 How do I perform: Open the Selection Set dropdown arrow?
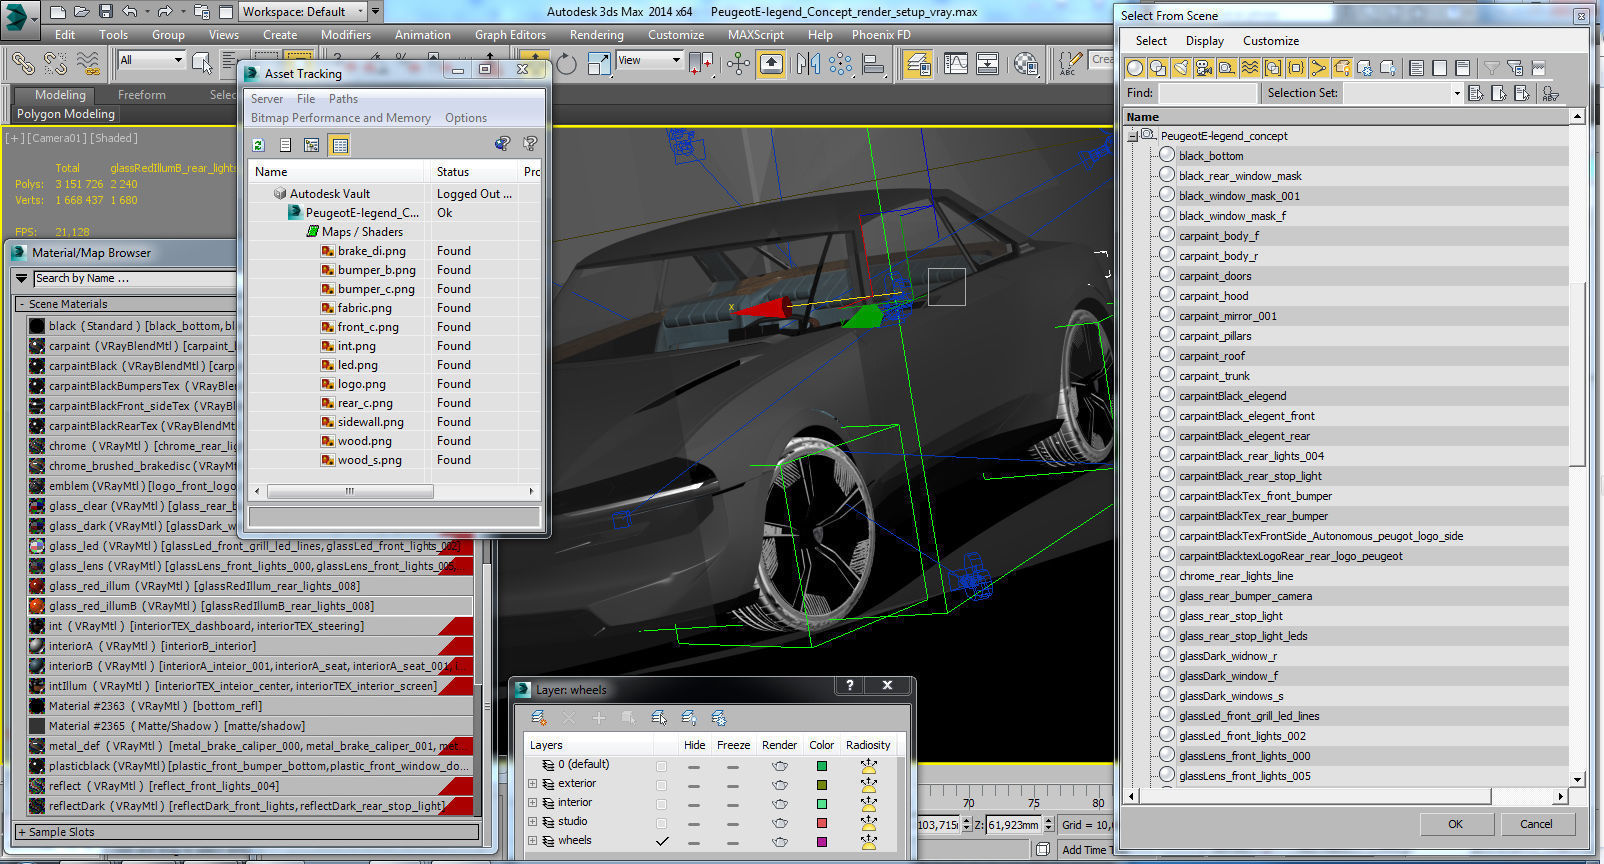(1456, 93)
